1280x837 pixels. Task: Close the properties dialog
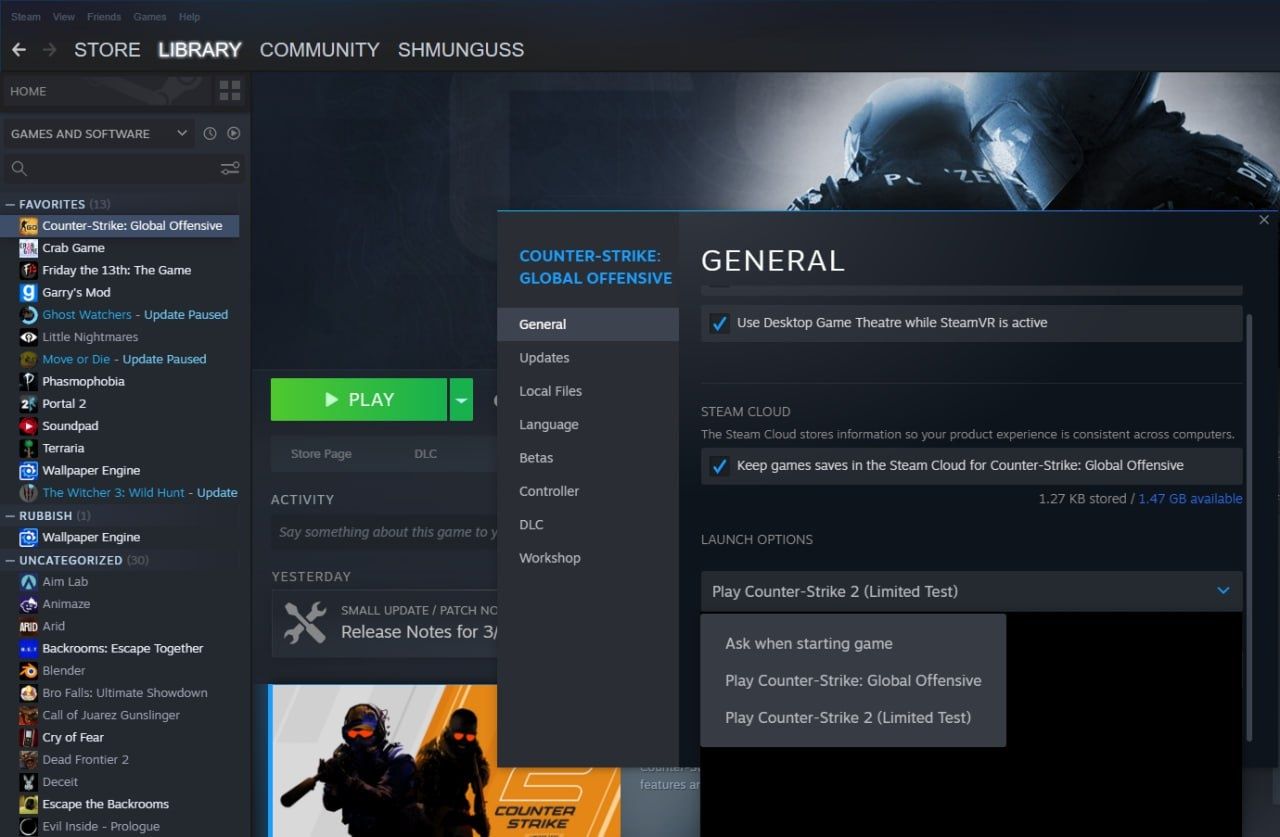(x=1264, y=220)
